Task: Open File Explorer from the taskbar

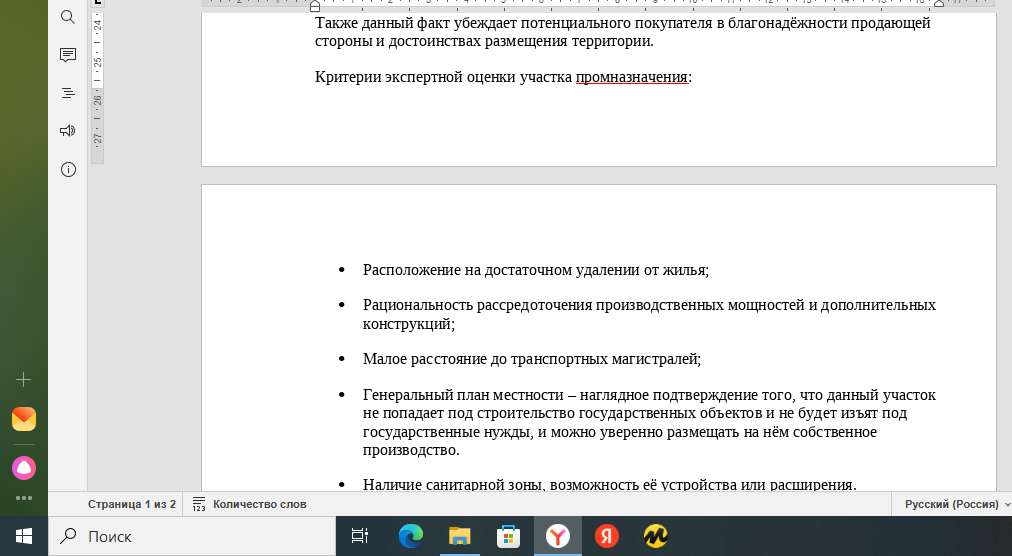Action: pos(460,536)
